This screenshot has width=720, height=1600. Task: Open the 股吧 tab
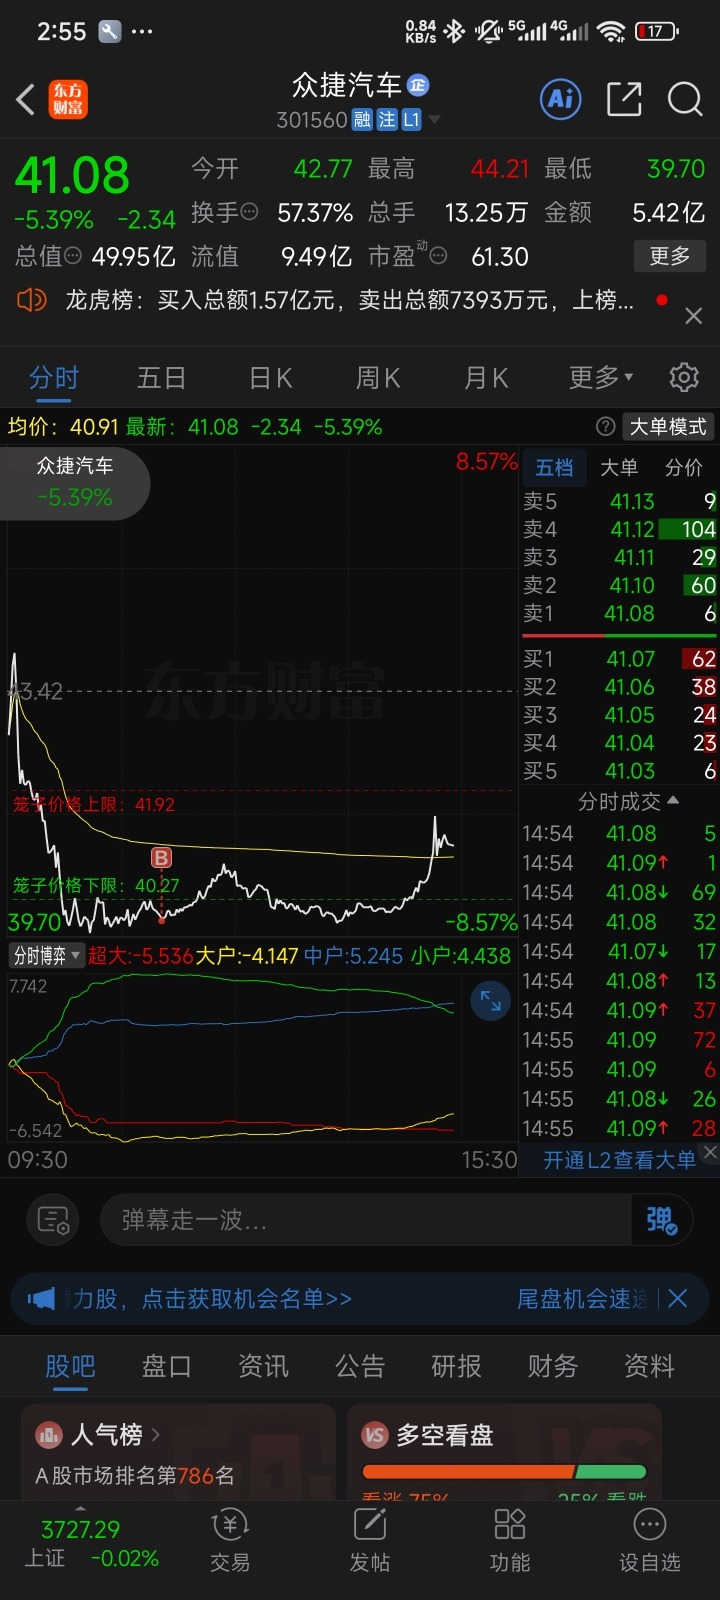70,1366
